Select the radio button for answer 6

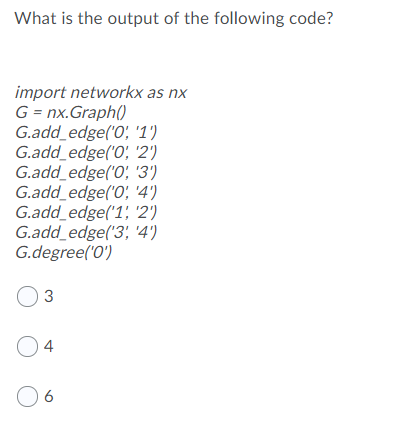point(27,396)
